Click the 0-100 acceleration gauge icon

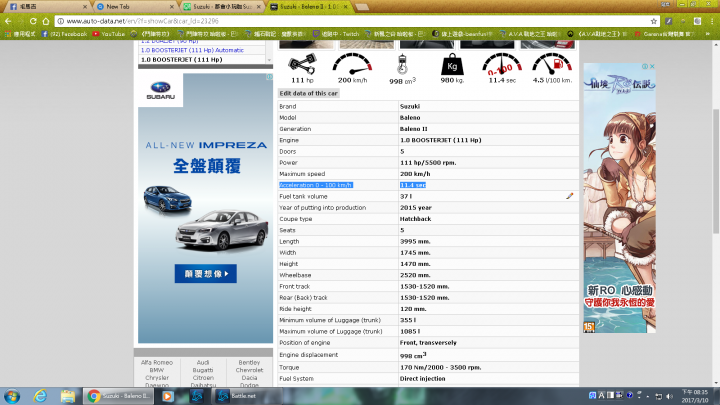[x=502, y=64]
